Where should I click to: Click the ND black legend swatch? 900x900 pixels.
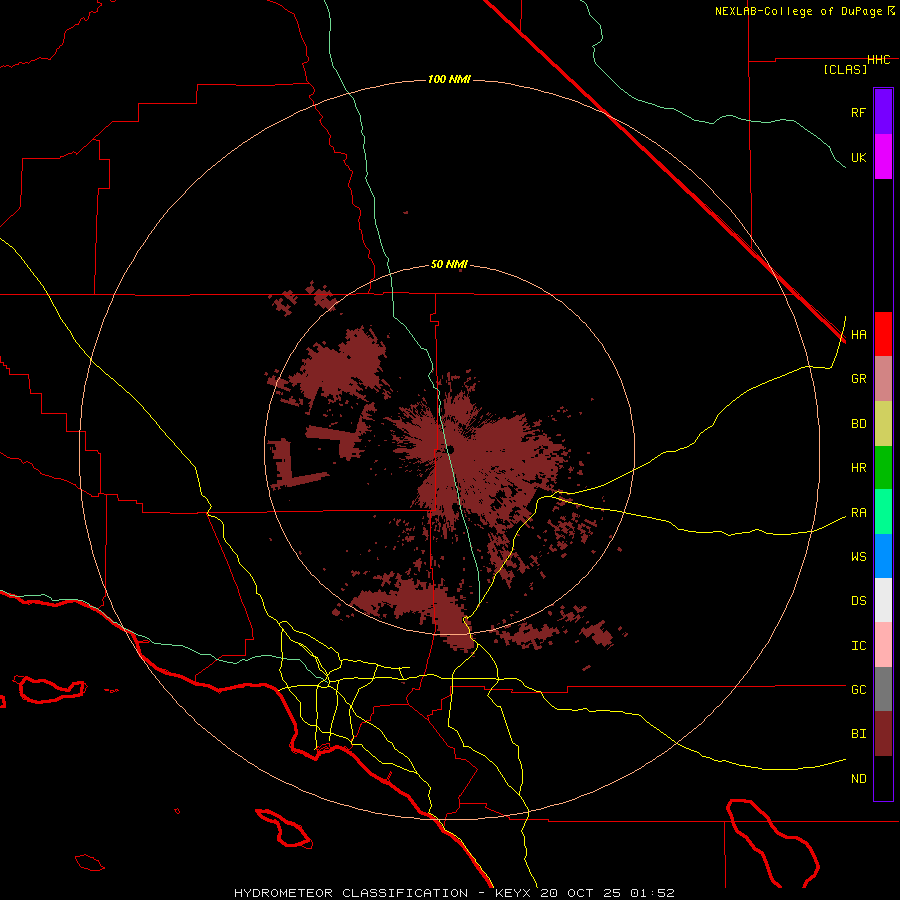[x=883, y=778]
